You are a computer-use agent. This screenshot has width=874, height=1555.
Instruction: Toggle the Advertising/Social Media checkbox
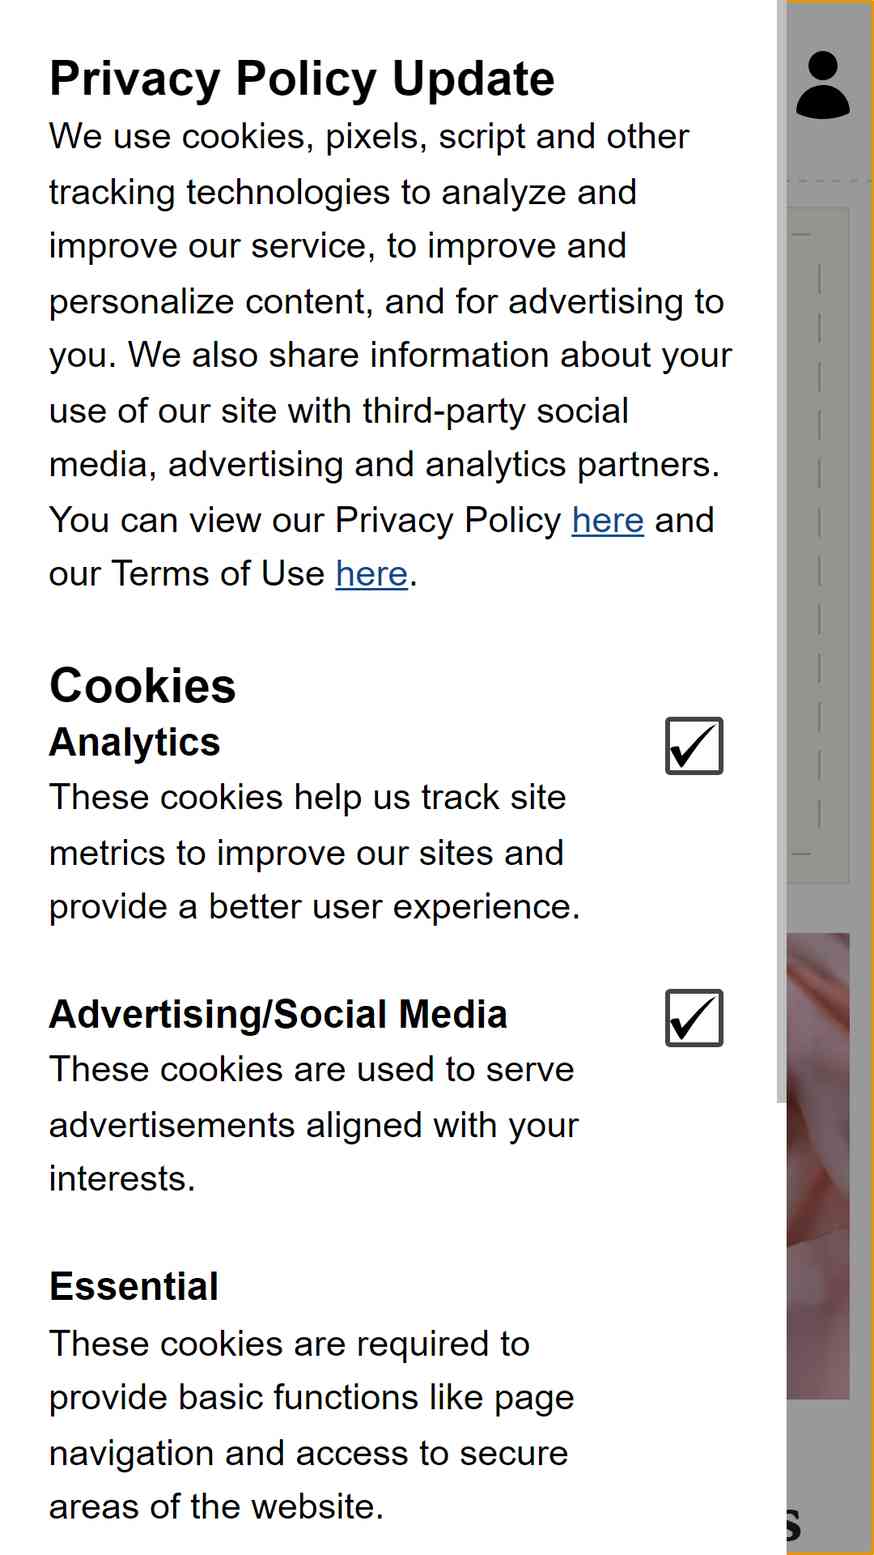pyautogui.click(x=694, y=1018)
